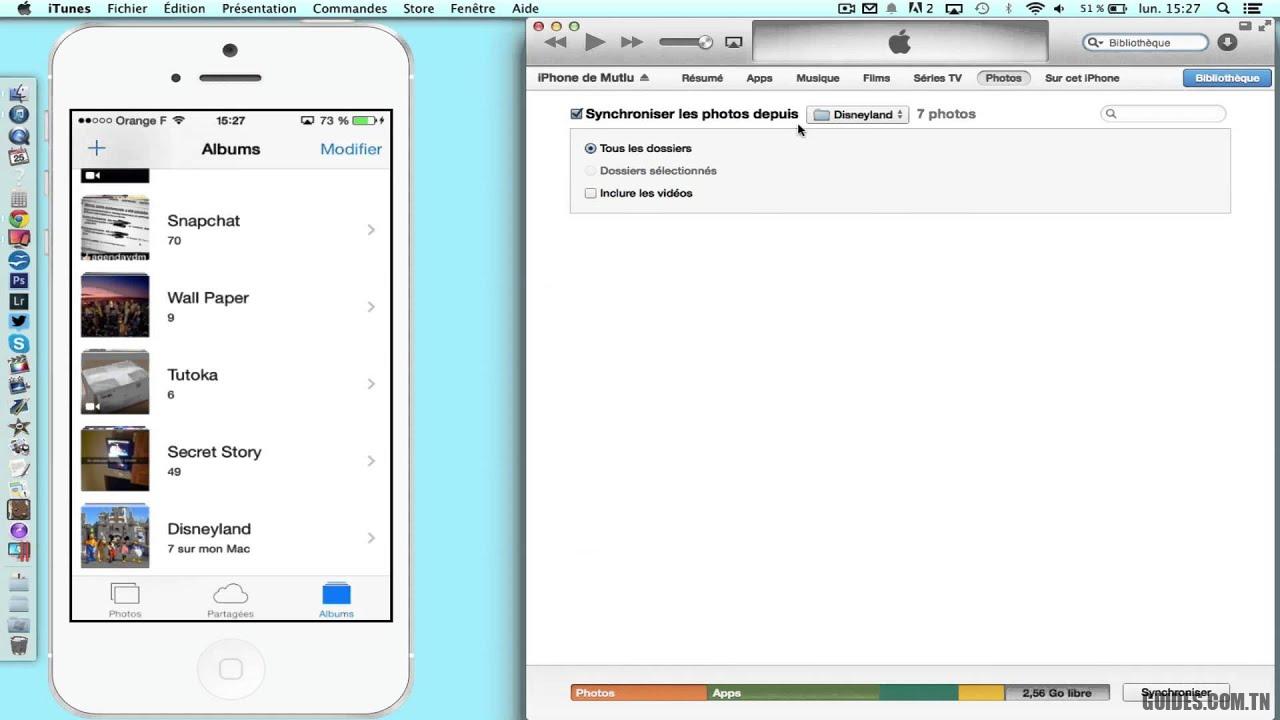Enable Inclure les vidéos checkbox

click(591, 193)
